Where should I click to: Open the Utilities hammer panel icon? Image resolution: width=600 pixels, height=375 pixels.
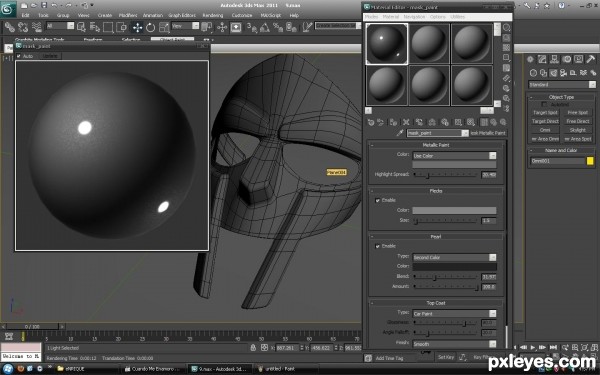(590, 59)
